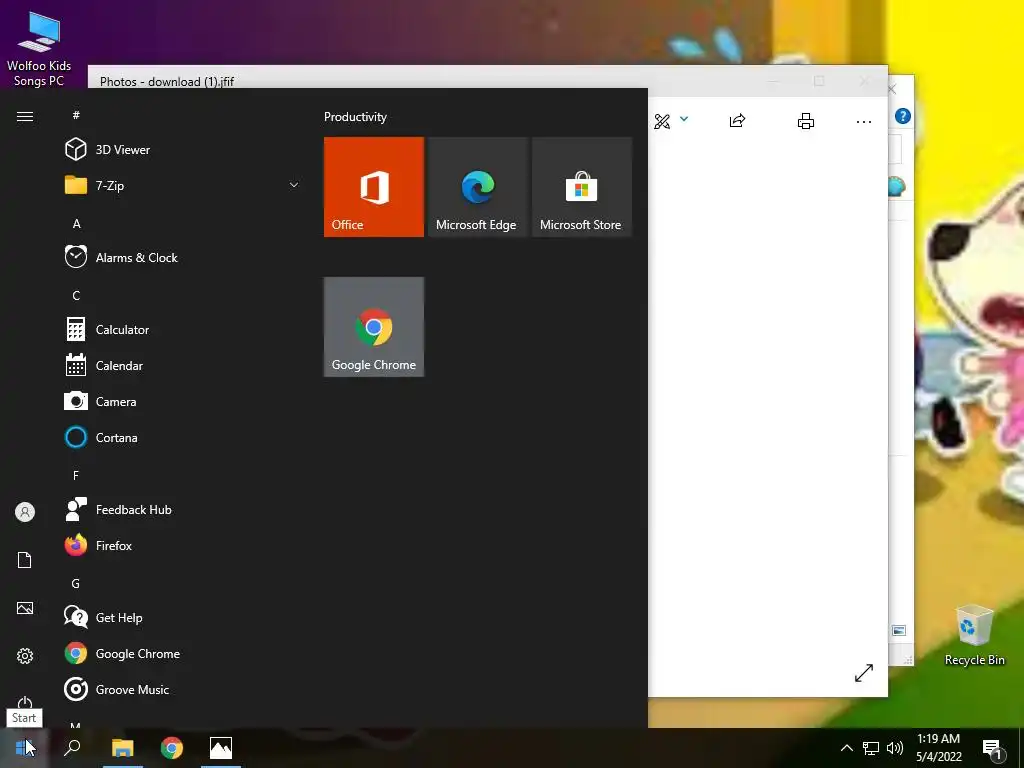Open the 7-Zip folder entry
This screenshot has width=1024, height=768.
[x=183, y=185]
